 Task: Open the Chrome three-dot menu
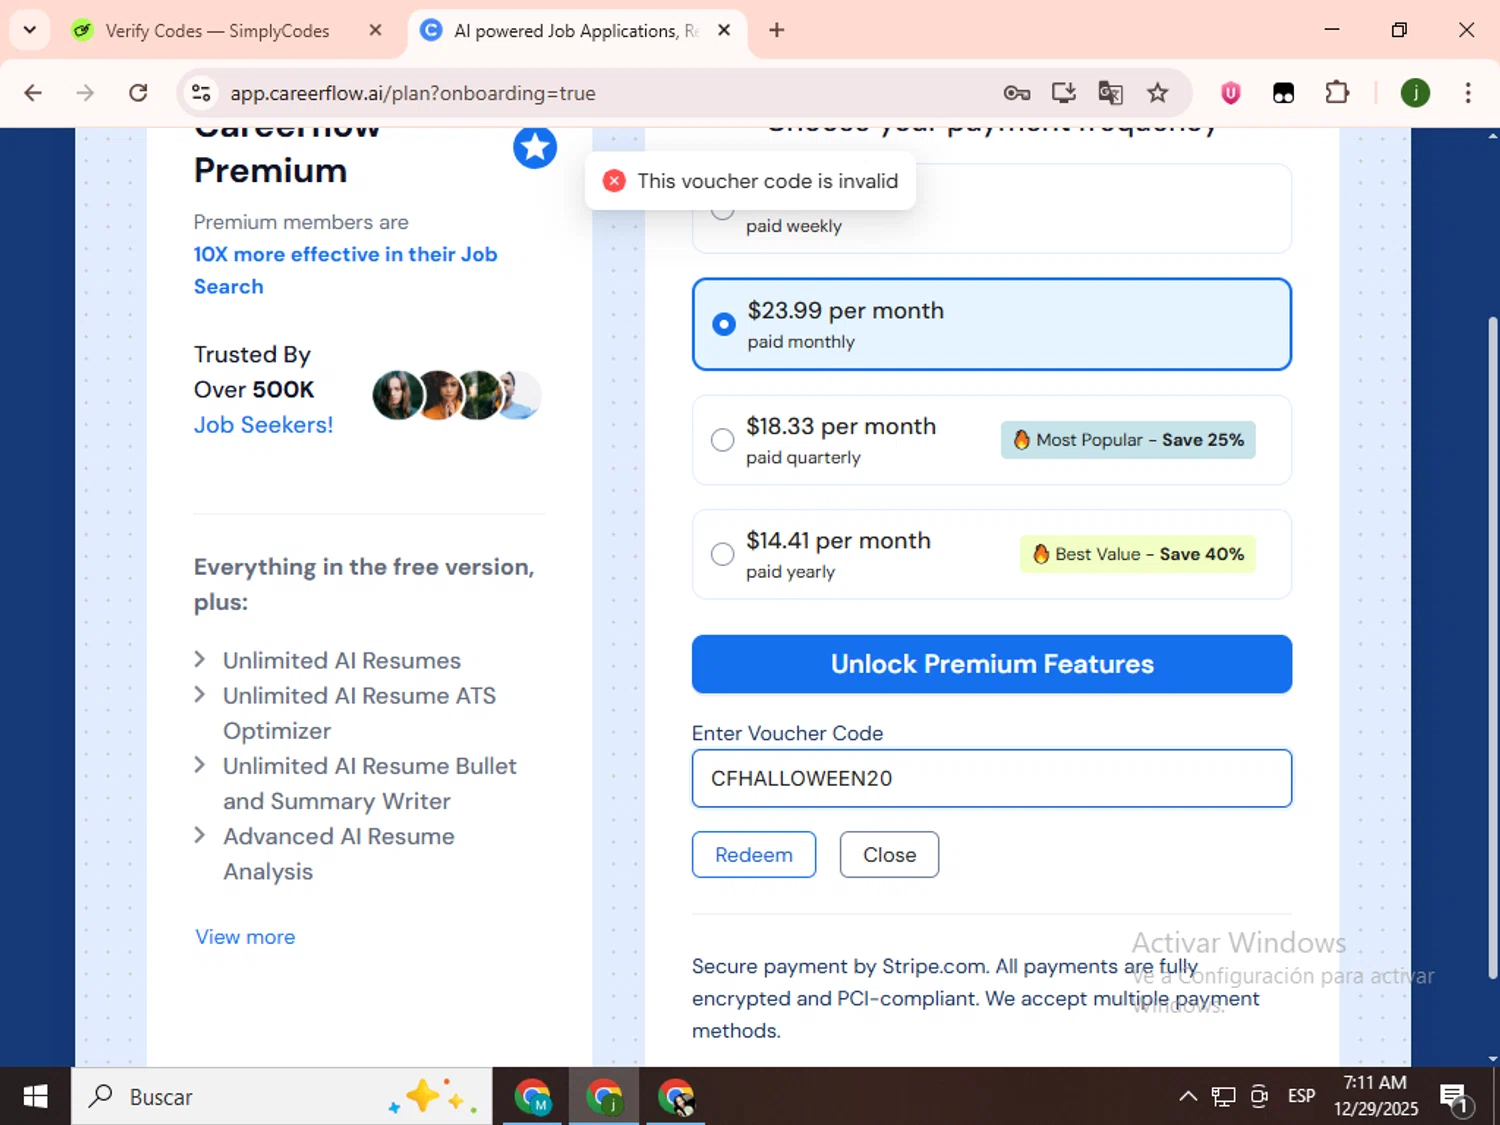click(1467, 93)
